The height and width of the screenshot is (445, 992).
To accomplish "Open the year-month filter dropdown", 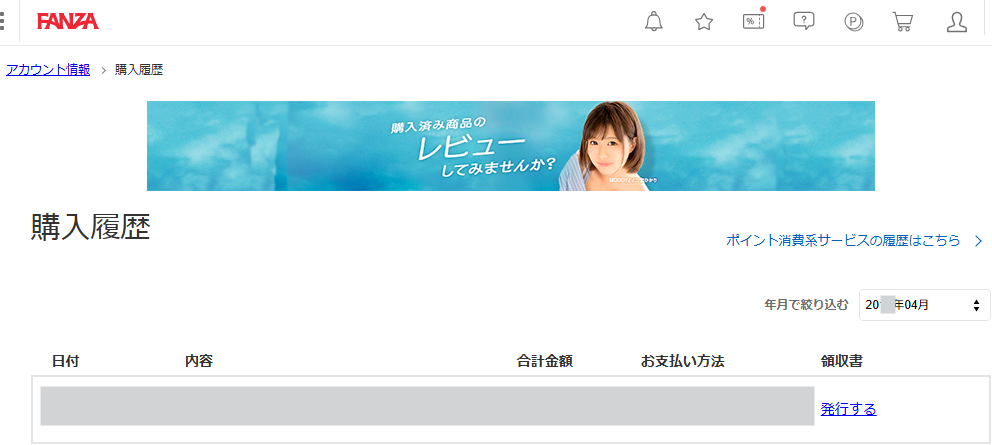I will tap(924, 305).
